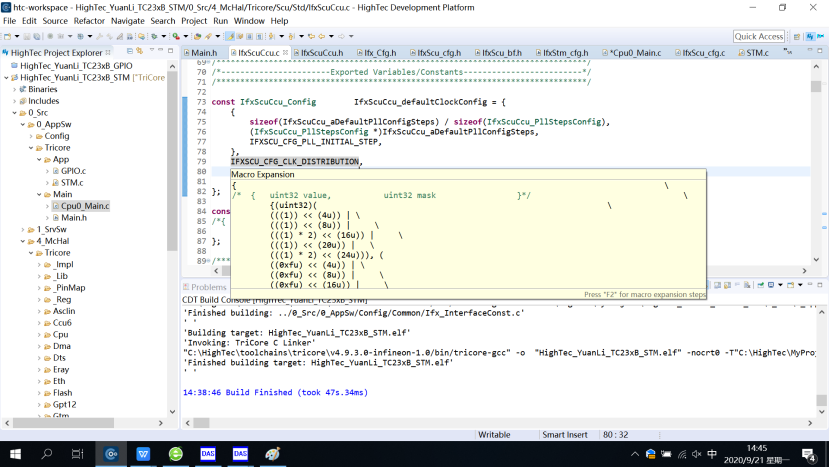Viewport: 830px width, 467px height.
Task: Click the Save toolbar icon
Action: click(x=26, y=37)
